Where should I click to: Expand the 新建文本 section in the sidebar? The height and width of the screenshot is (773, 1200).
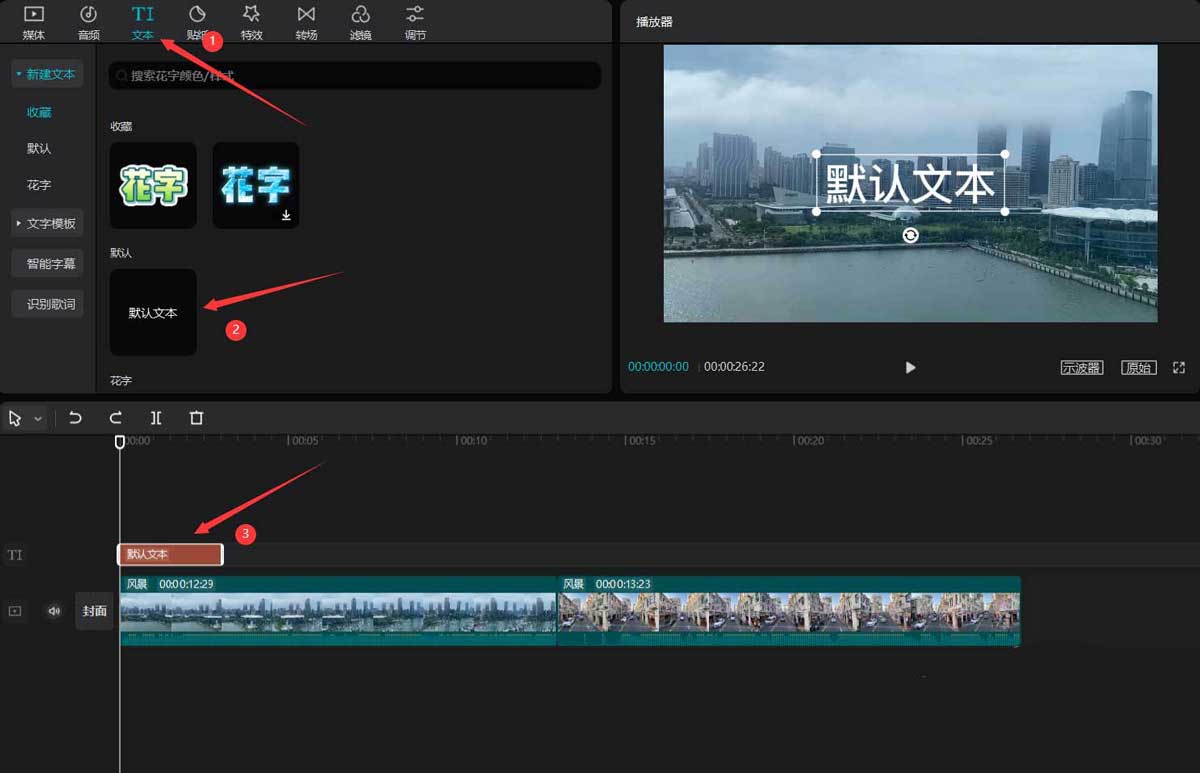pyautogui.click(x=47, y=73)
